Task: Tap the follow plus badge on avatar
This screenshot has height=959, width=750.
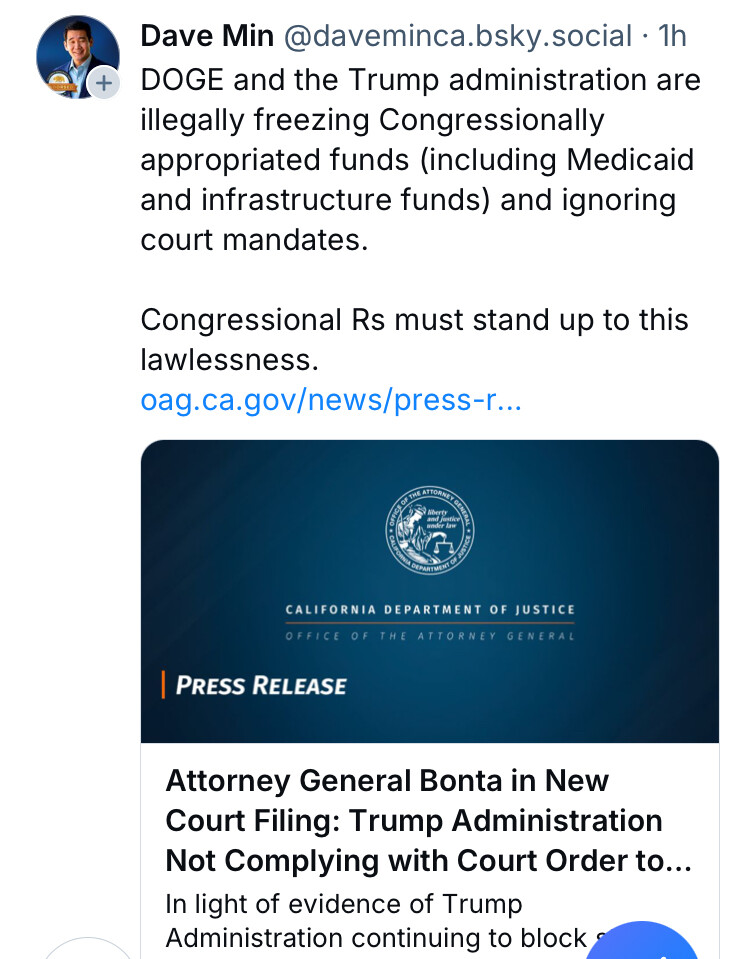Action: 104,84
